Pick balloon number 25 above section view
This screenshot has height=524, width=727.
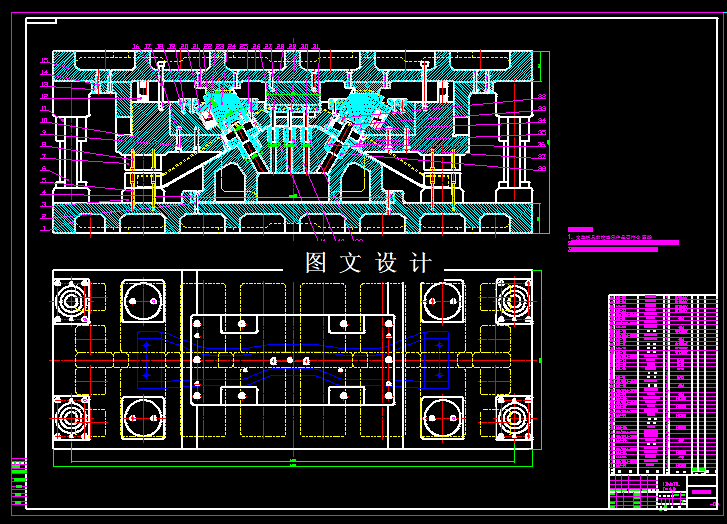[244, 46]
